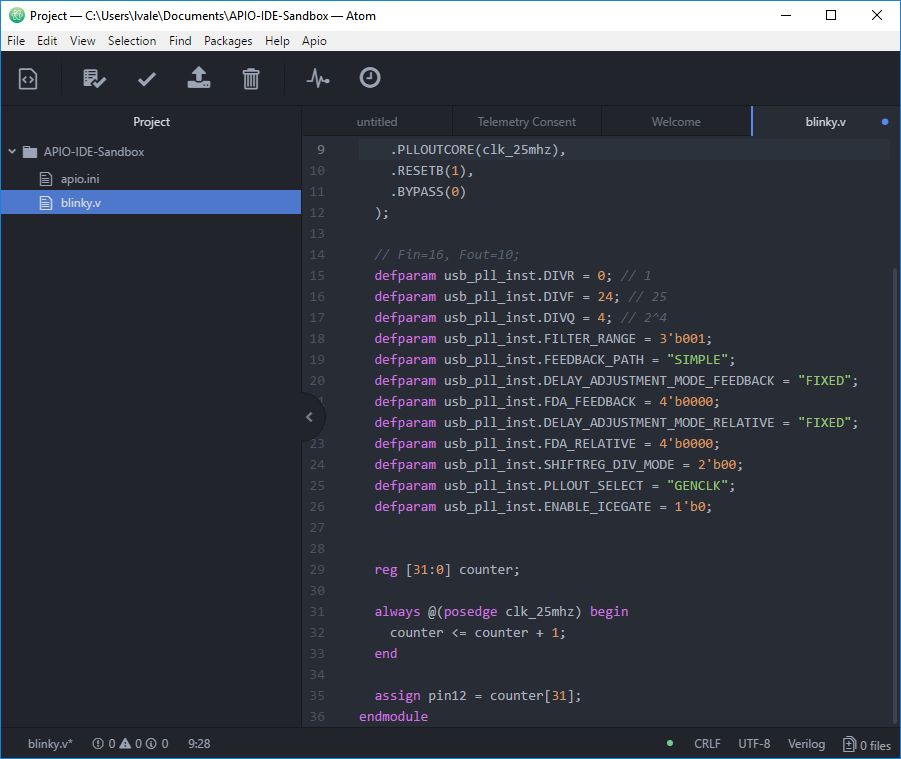The height and width of the screenshot is (759, 901).
Task: Open the CRLF line ending selector
Action: (707, 744)
